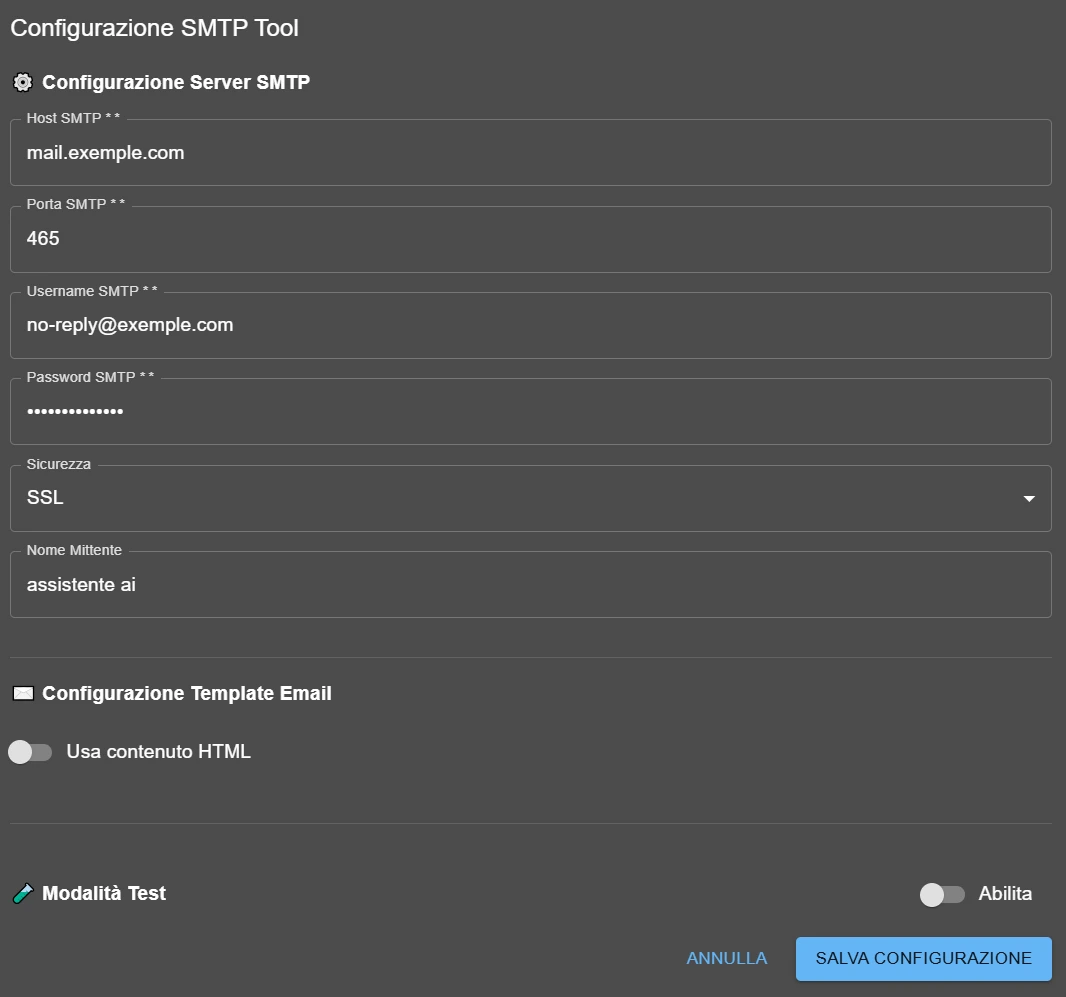Screen dimensions: 1066x997
Task: Click the Usa contenuto HTML switch track
Action: (30, 751)
